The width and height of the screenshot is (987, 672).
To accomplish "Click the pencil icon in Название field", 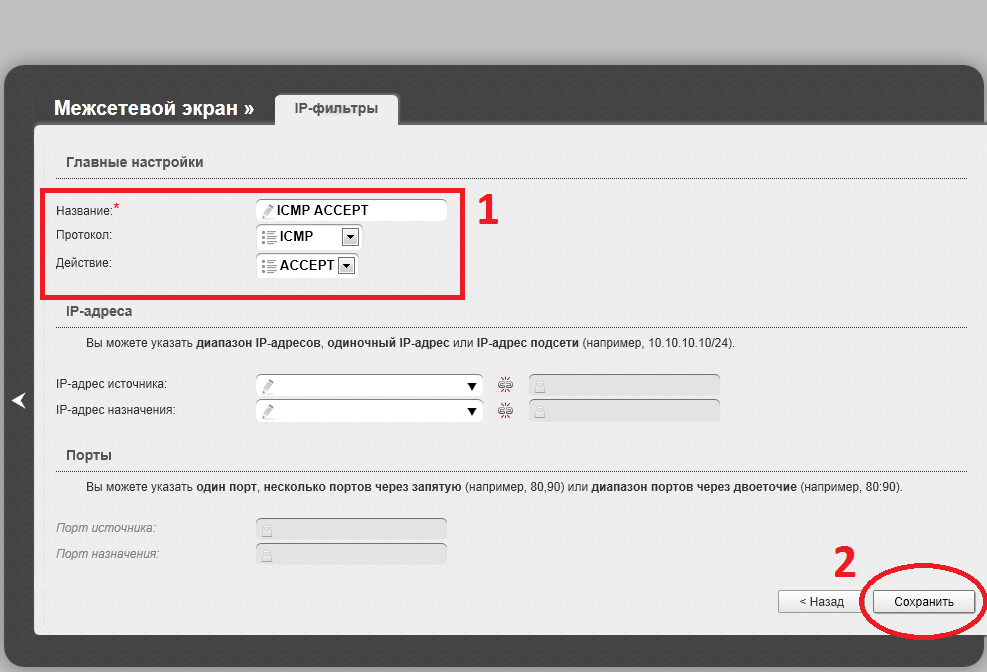I will pyautogui.click(x=267, y=211).
